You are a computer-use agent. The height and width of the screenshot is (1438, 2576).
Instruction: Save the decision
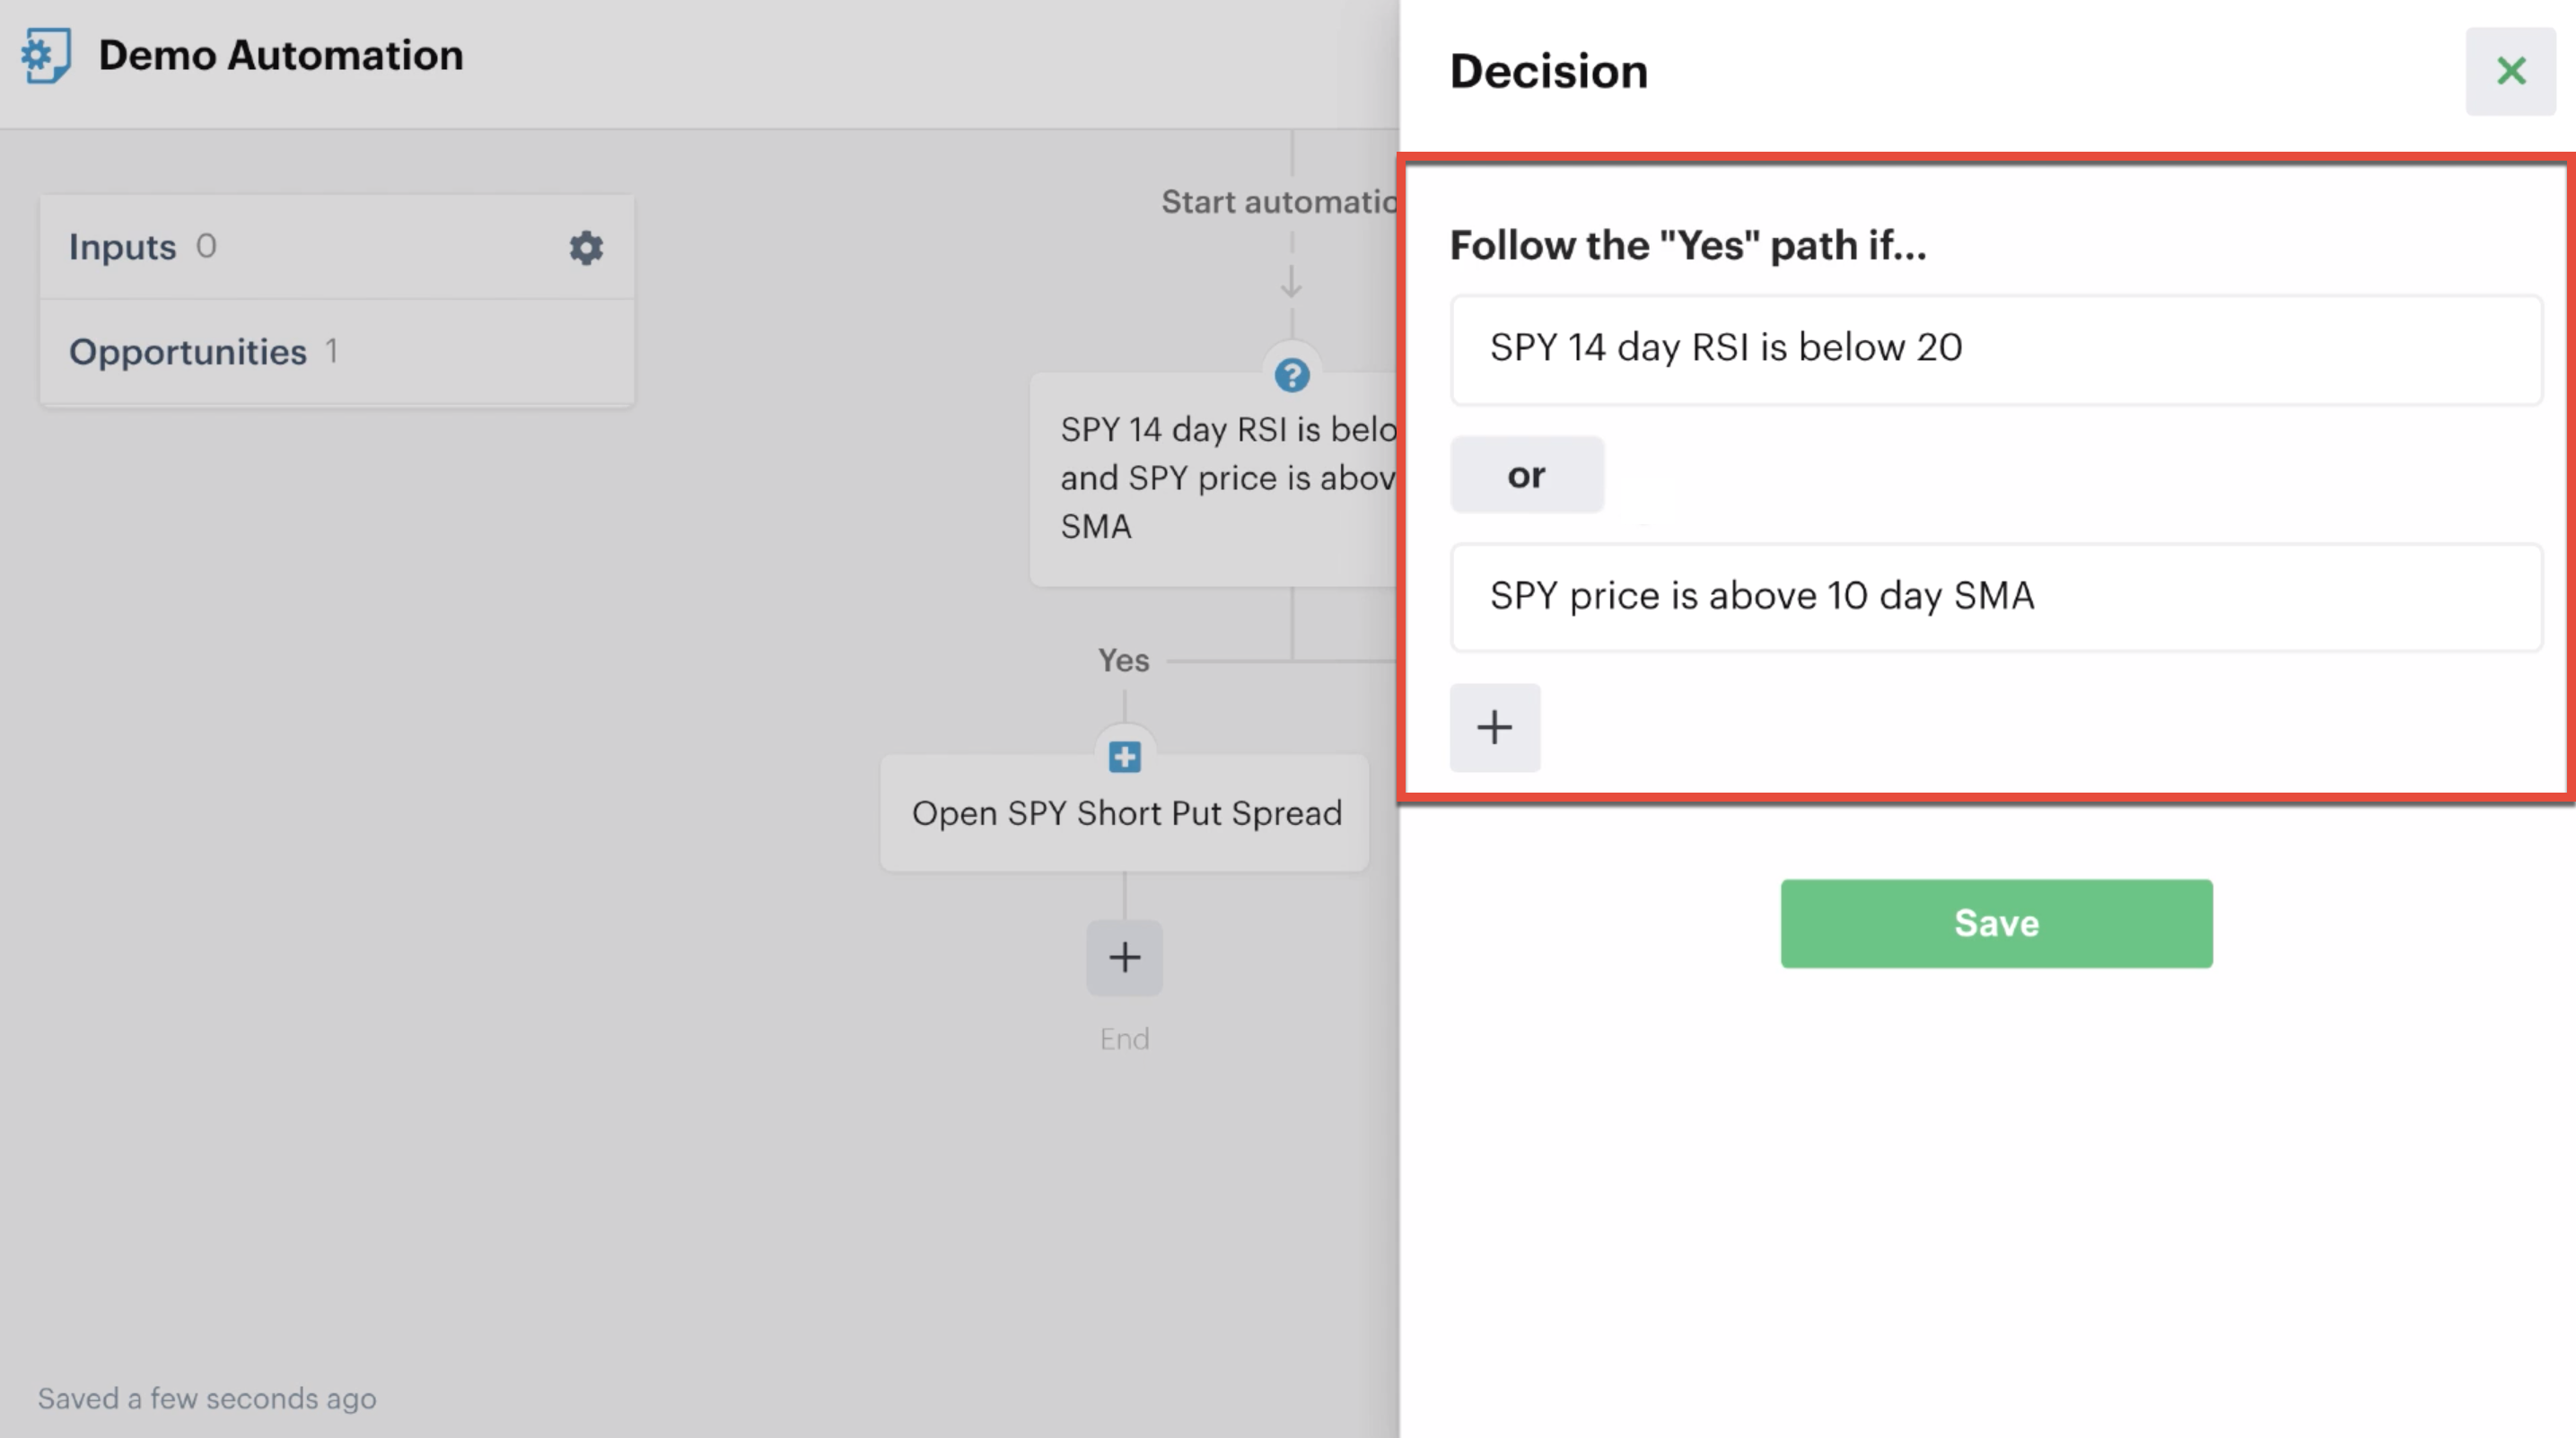point(1995,923)
